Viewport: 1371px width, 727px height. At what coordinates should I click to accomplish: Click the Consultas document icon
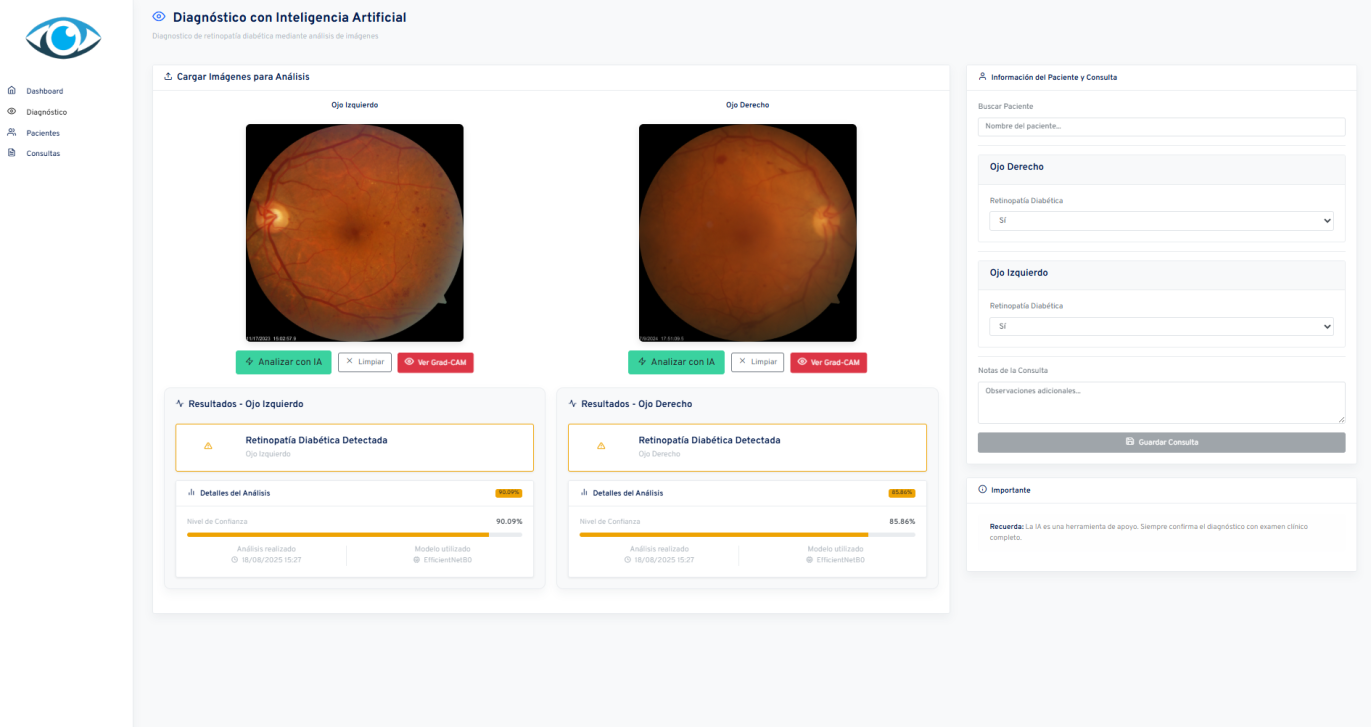tap(12, 153)
